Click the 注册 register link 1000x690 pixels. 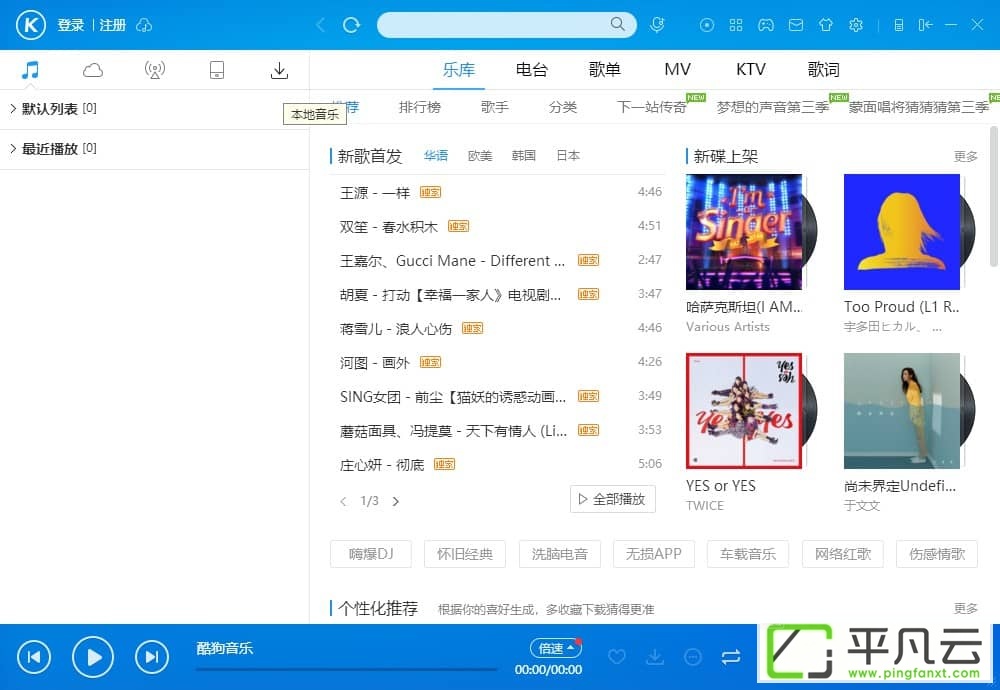[x=113, y=26]
